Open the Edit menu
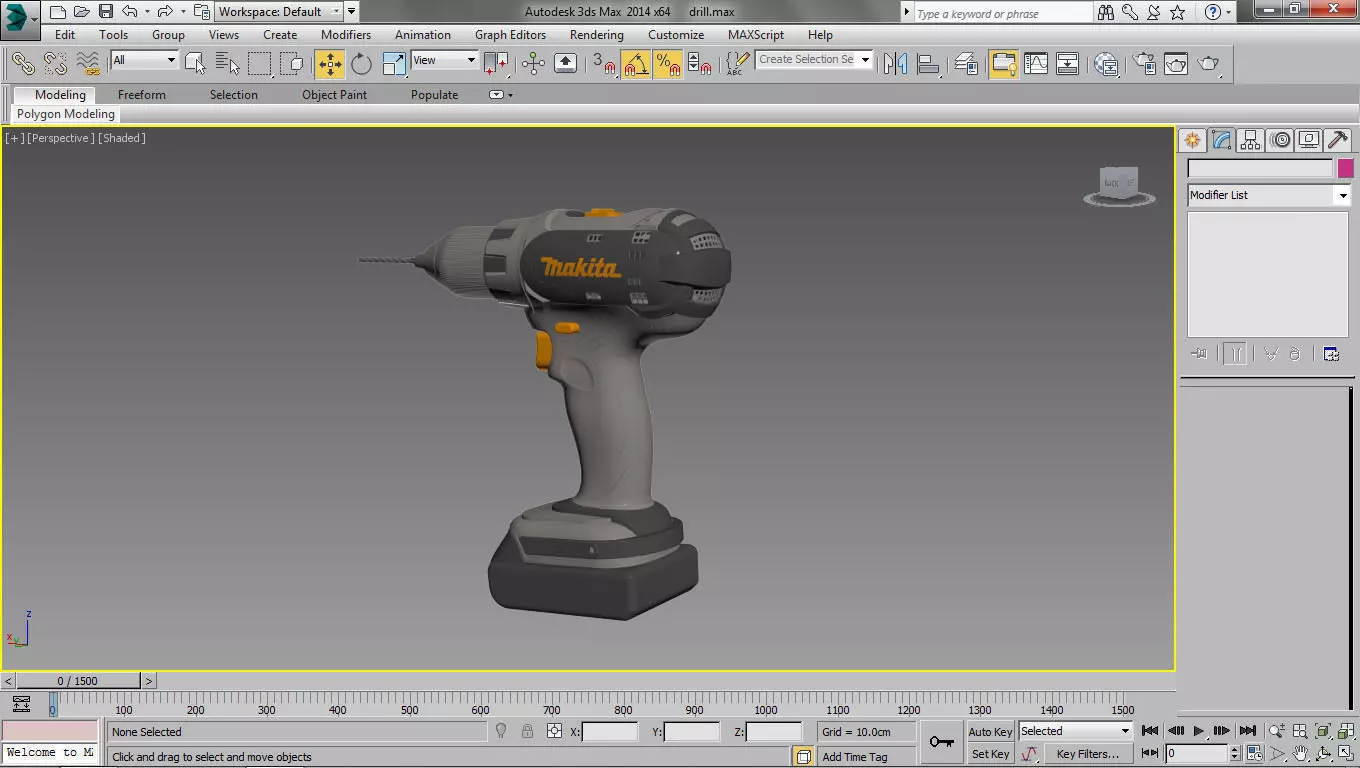Image resolution: width=1360 pixels, height=768 pixels. (x=65, y=35)
